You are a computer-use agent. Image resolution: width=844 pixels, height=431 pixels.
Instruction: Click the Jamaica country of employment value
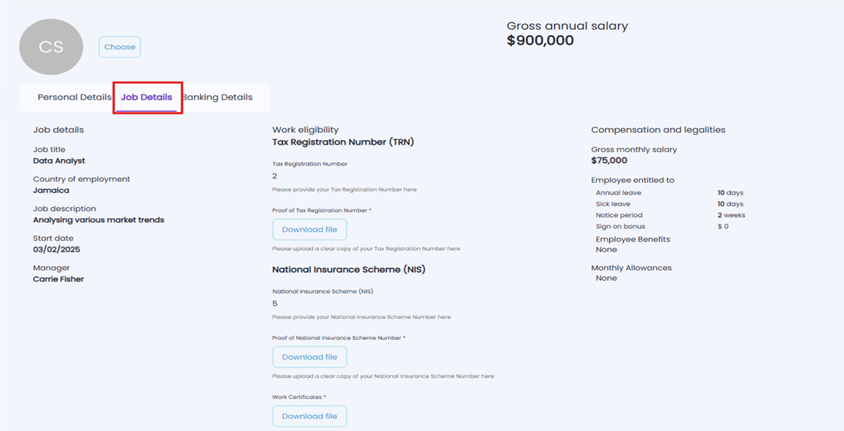click(51, 190)
